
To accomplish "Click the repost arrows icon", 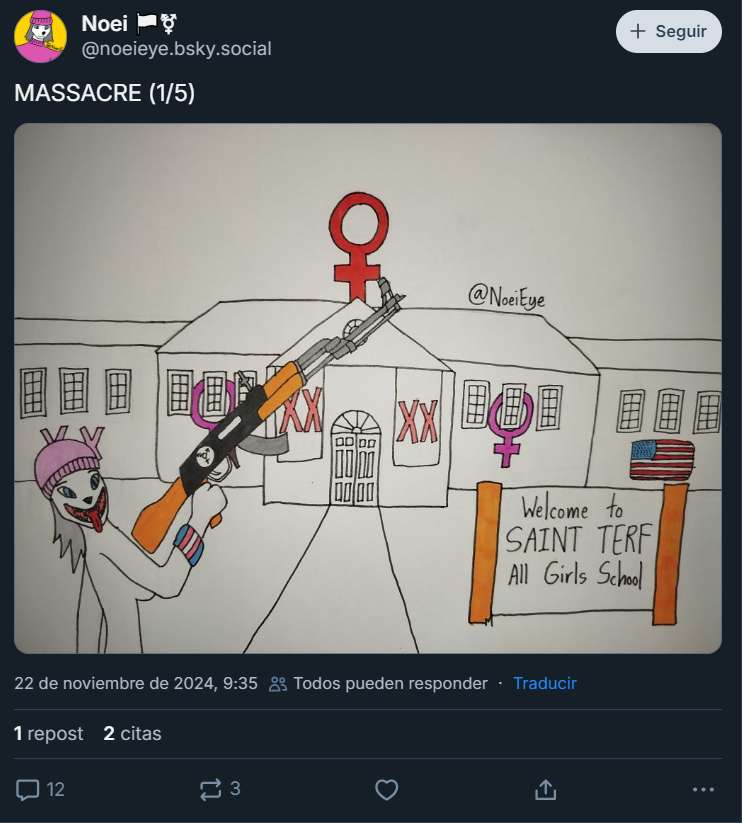I will pos(210,789).
